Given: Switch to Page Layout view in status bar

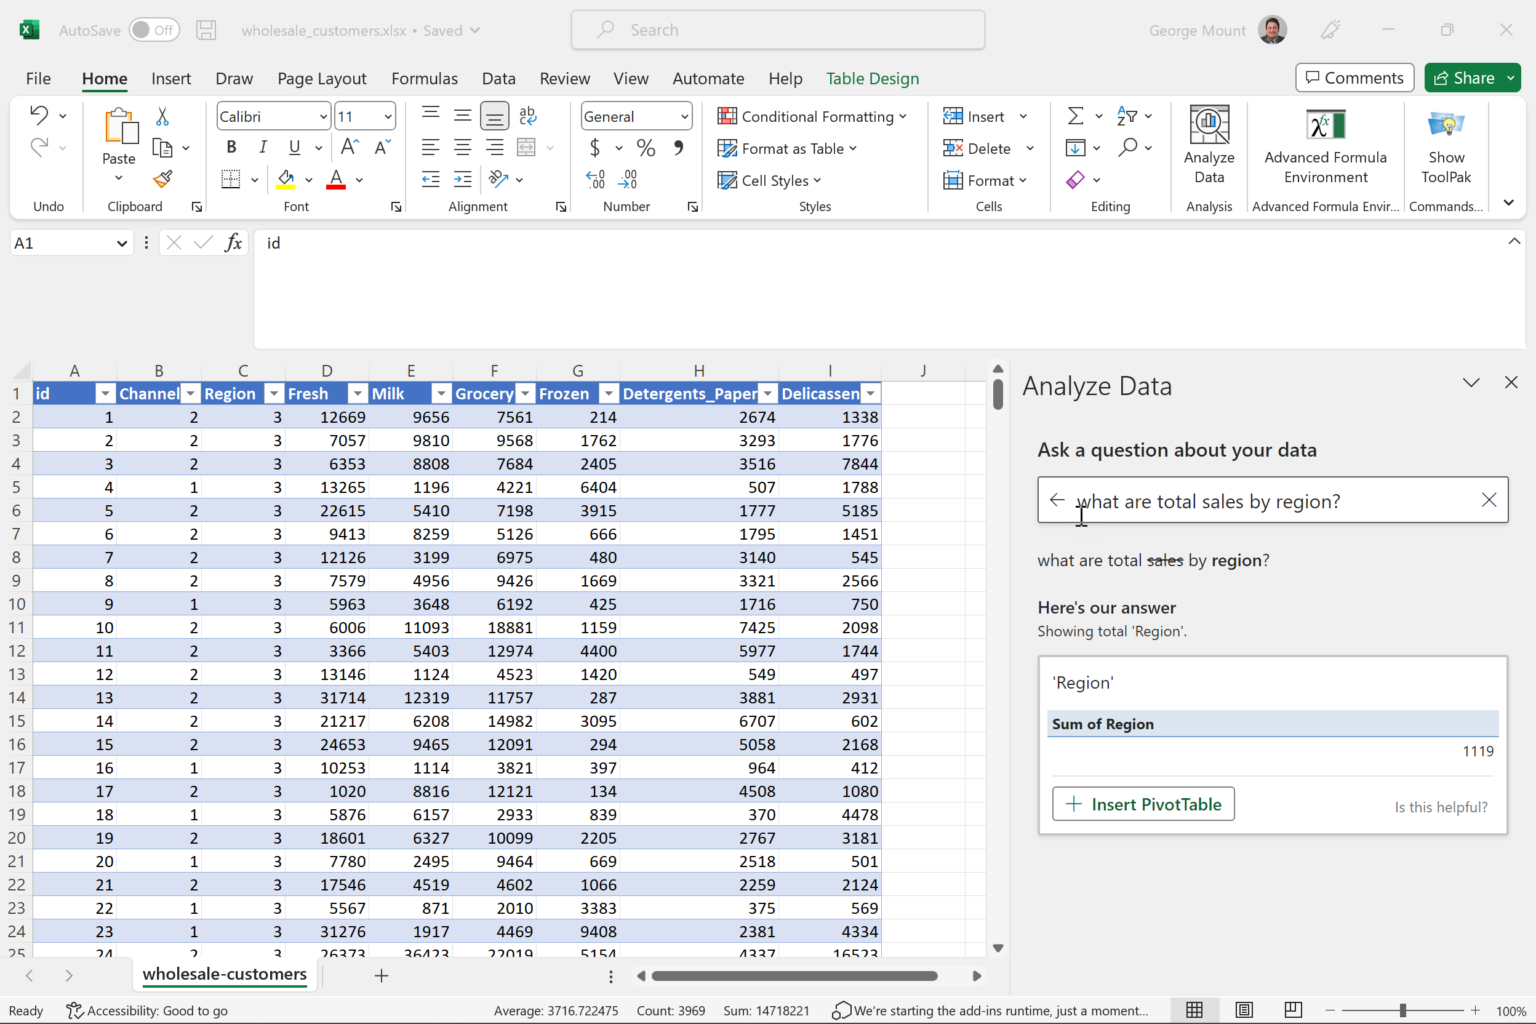Looking at the screenshot, I should click(1244, 1010).
